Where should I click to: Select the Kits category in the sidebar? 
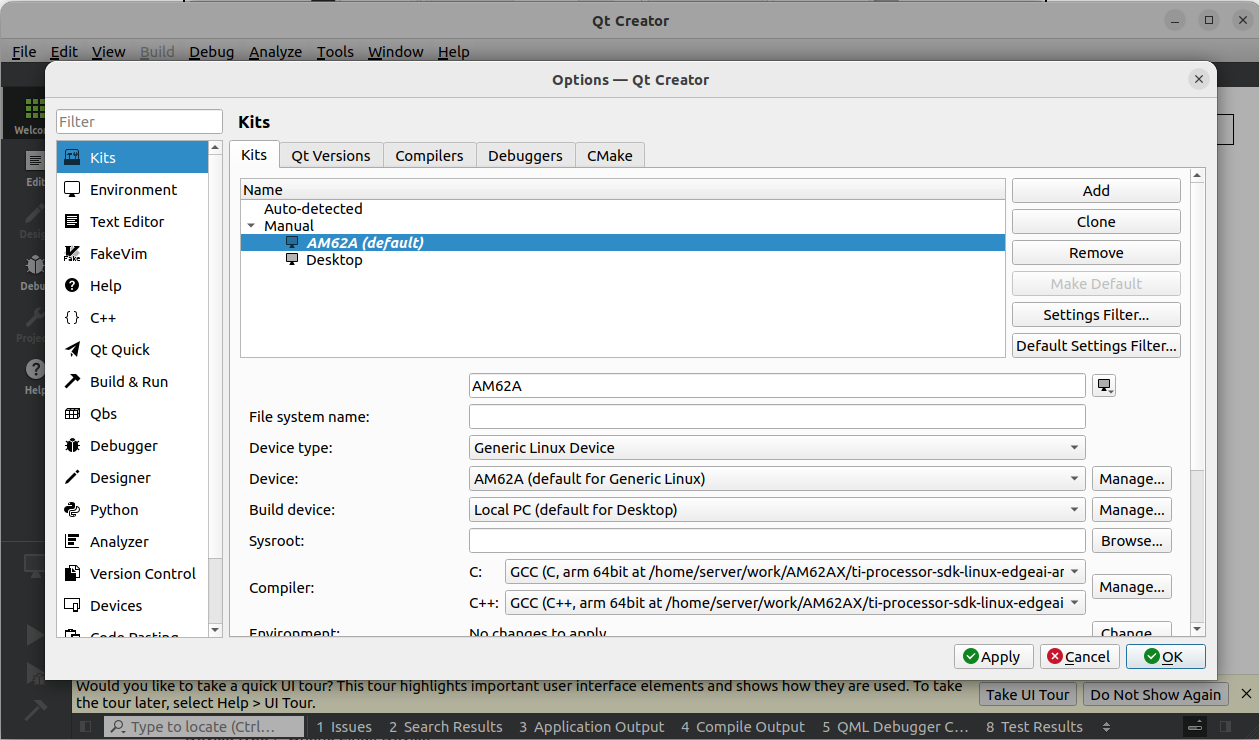[132, 158]
